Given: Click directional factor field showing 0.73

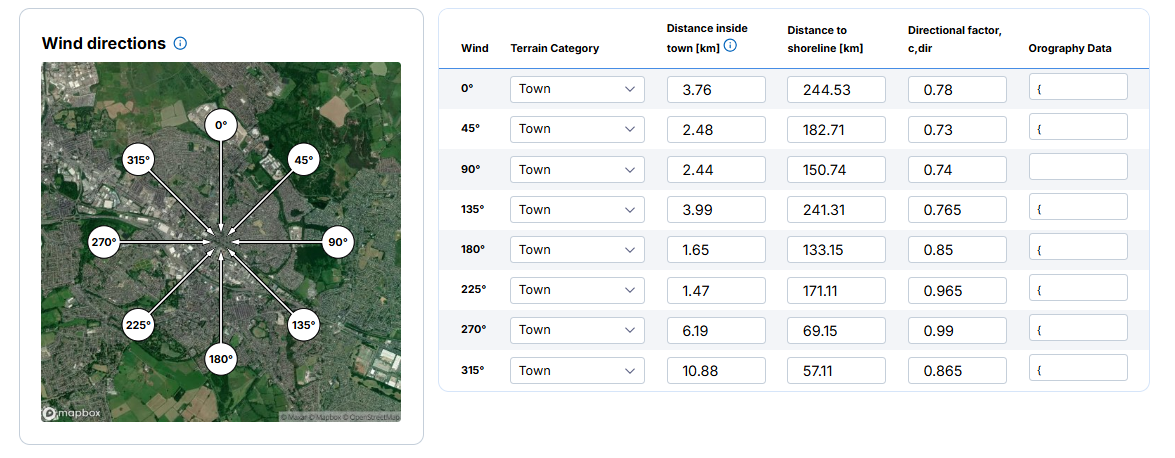Looking at the screenshot, I should point(957,129).
